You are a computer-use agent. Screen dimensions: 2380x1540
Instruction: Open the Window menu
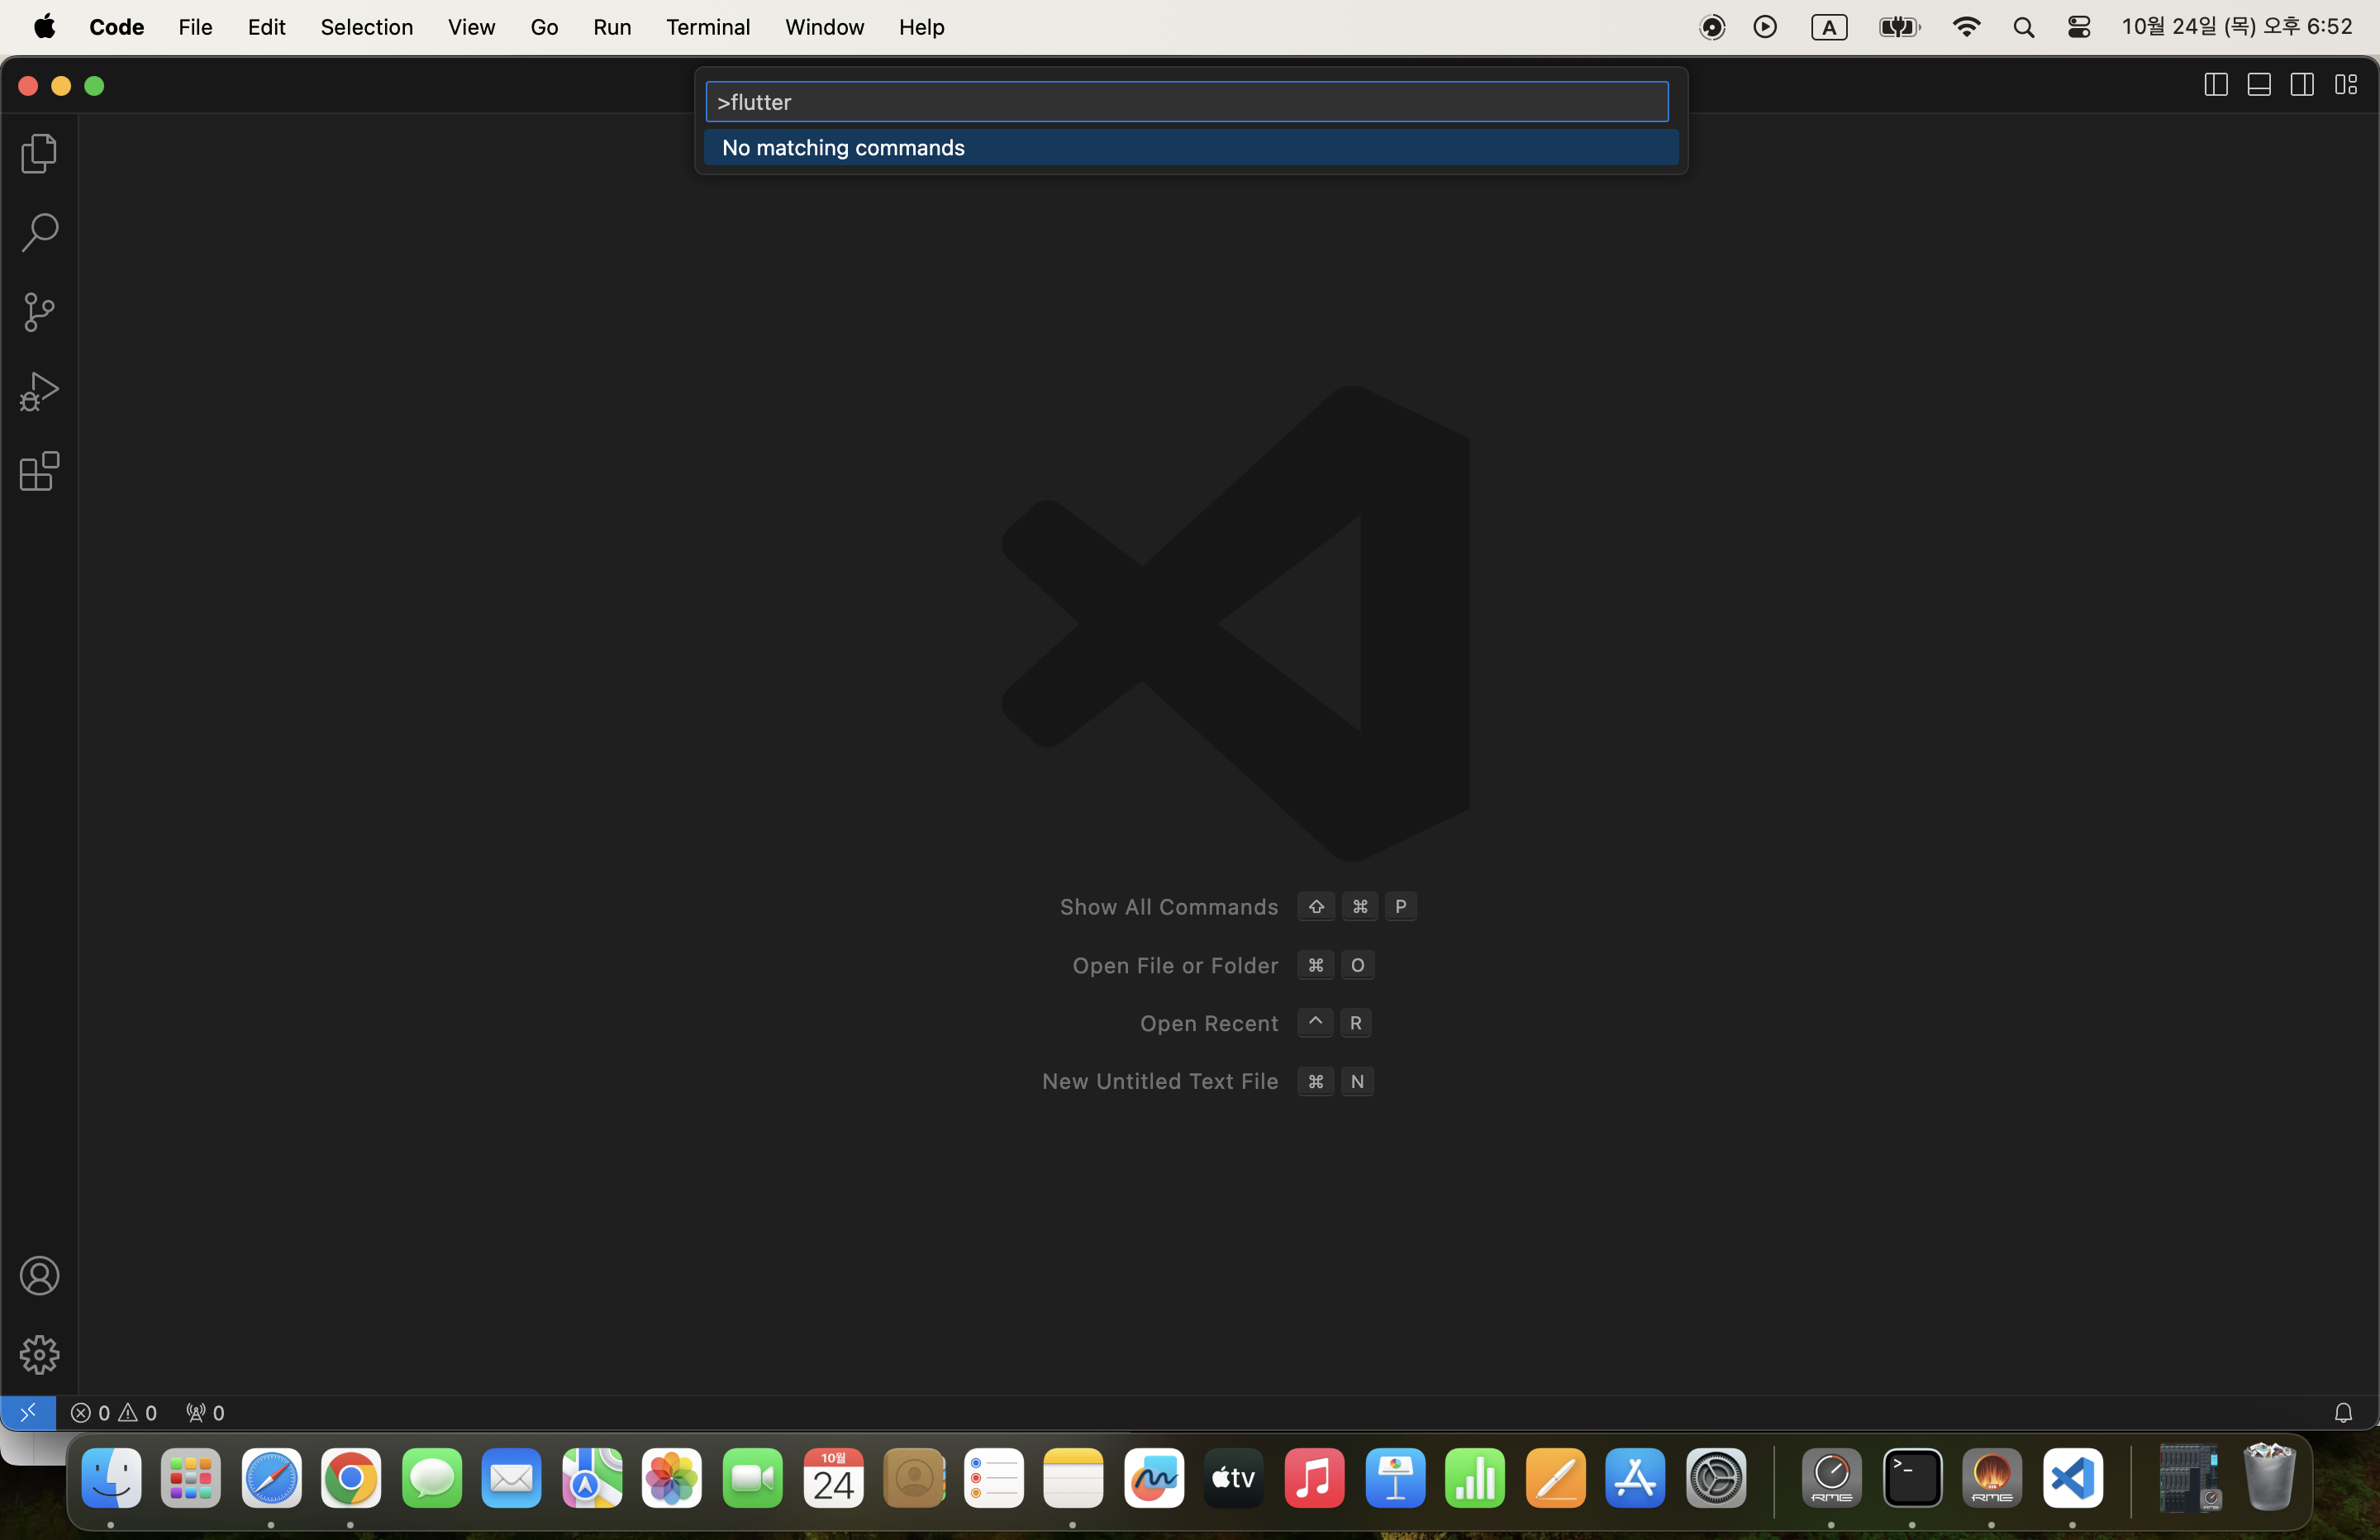[x=824, y=27]
